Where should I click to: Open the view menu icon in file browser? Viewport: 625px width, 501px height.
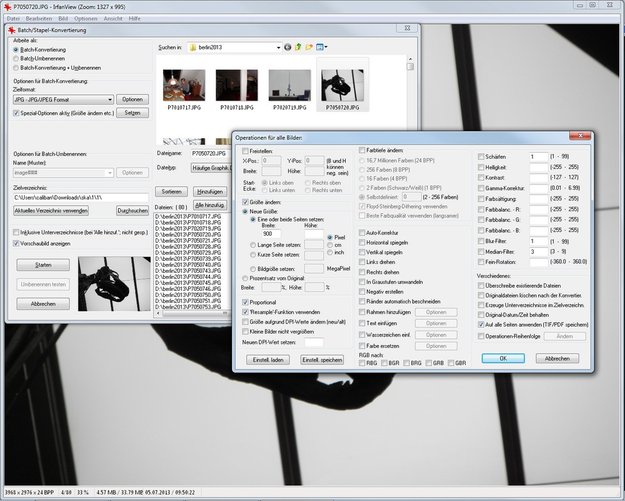point(321,47)
